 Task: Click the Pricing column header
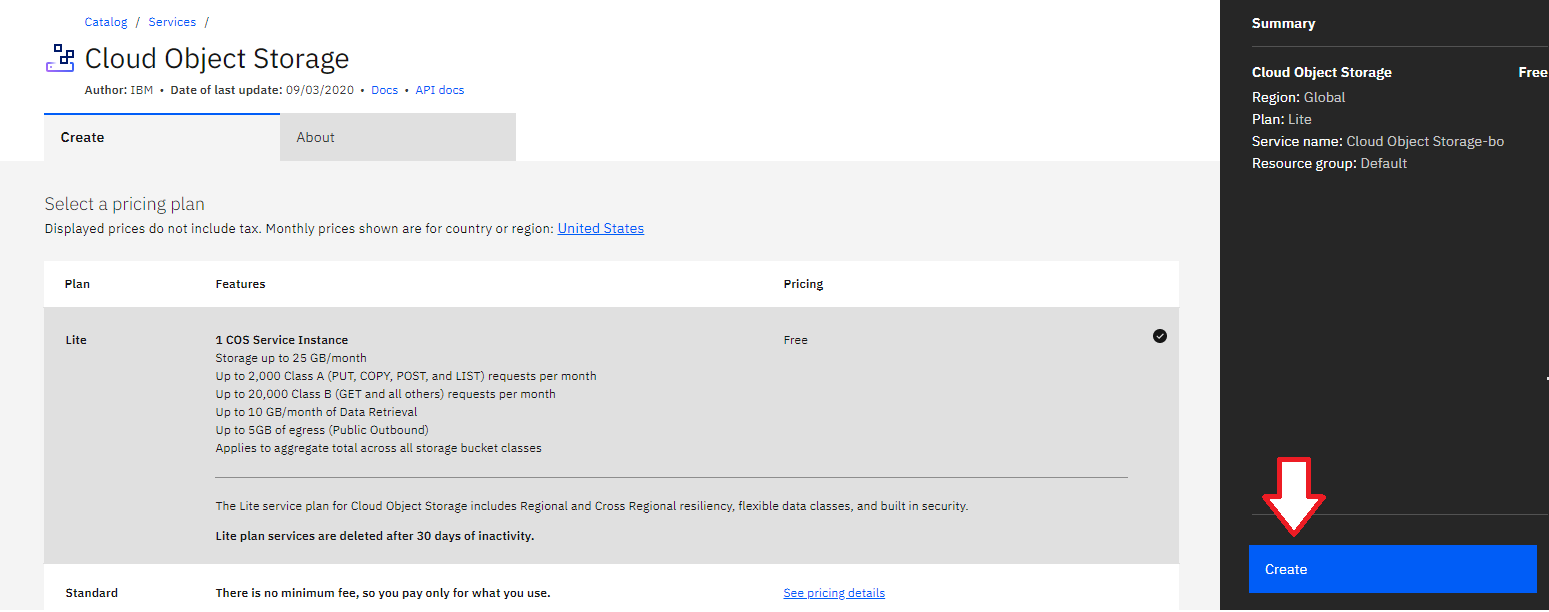tap(803, 284)
